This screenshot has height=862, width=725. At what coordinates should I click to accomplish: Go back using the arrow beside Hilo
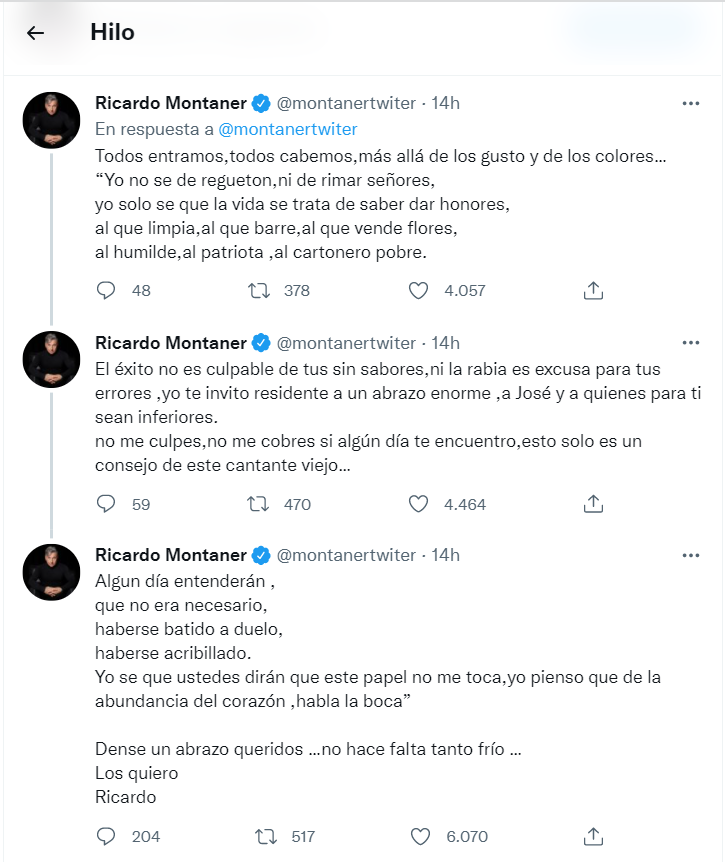(x=35, y=33)
